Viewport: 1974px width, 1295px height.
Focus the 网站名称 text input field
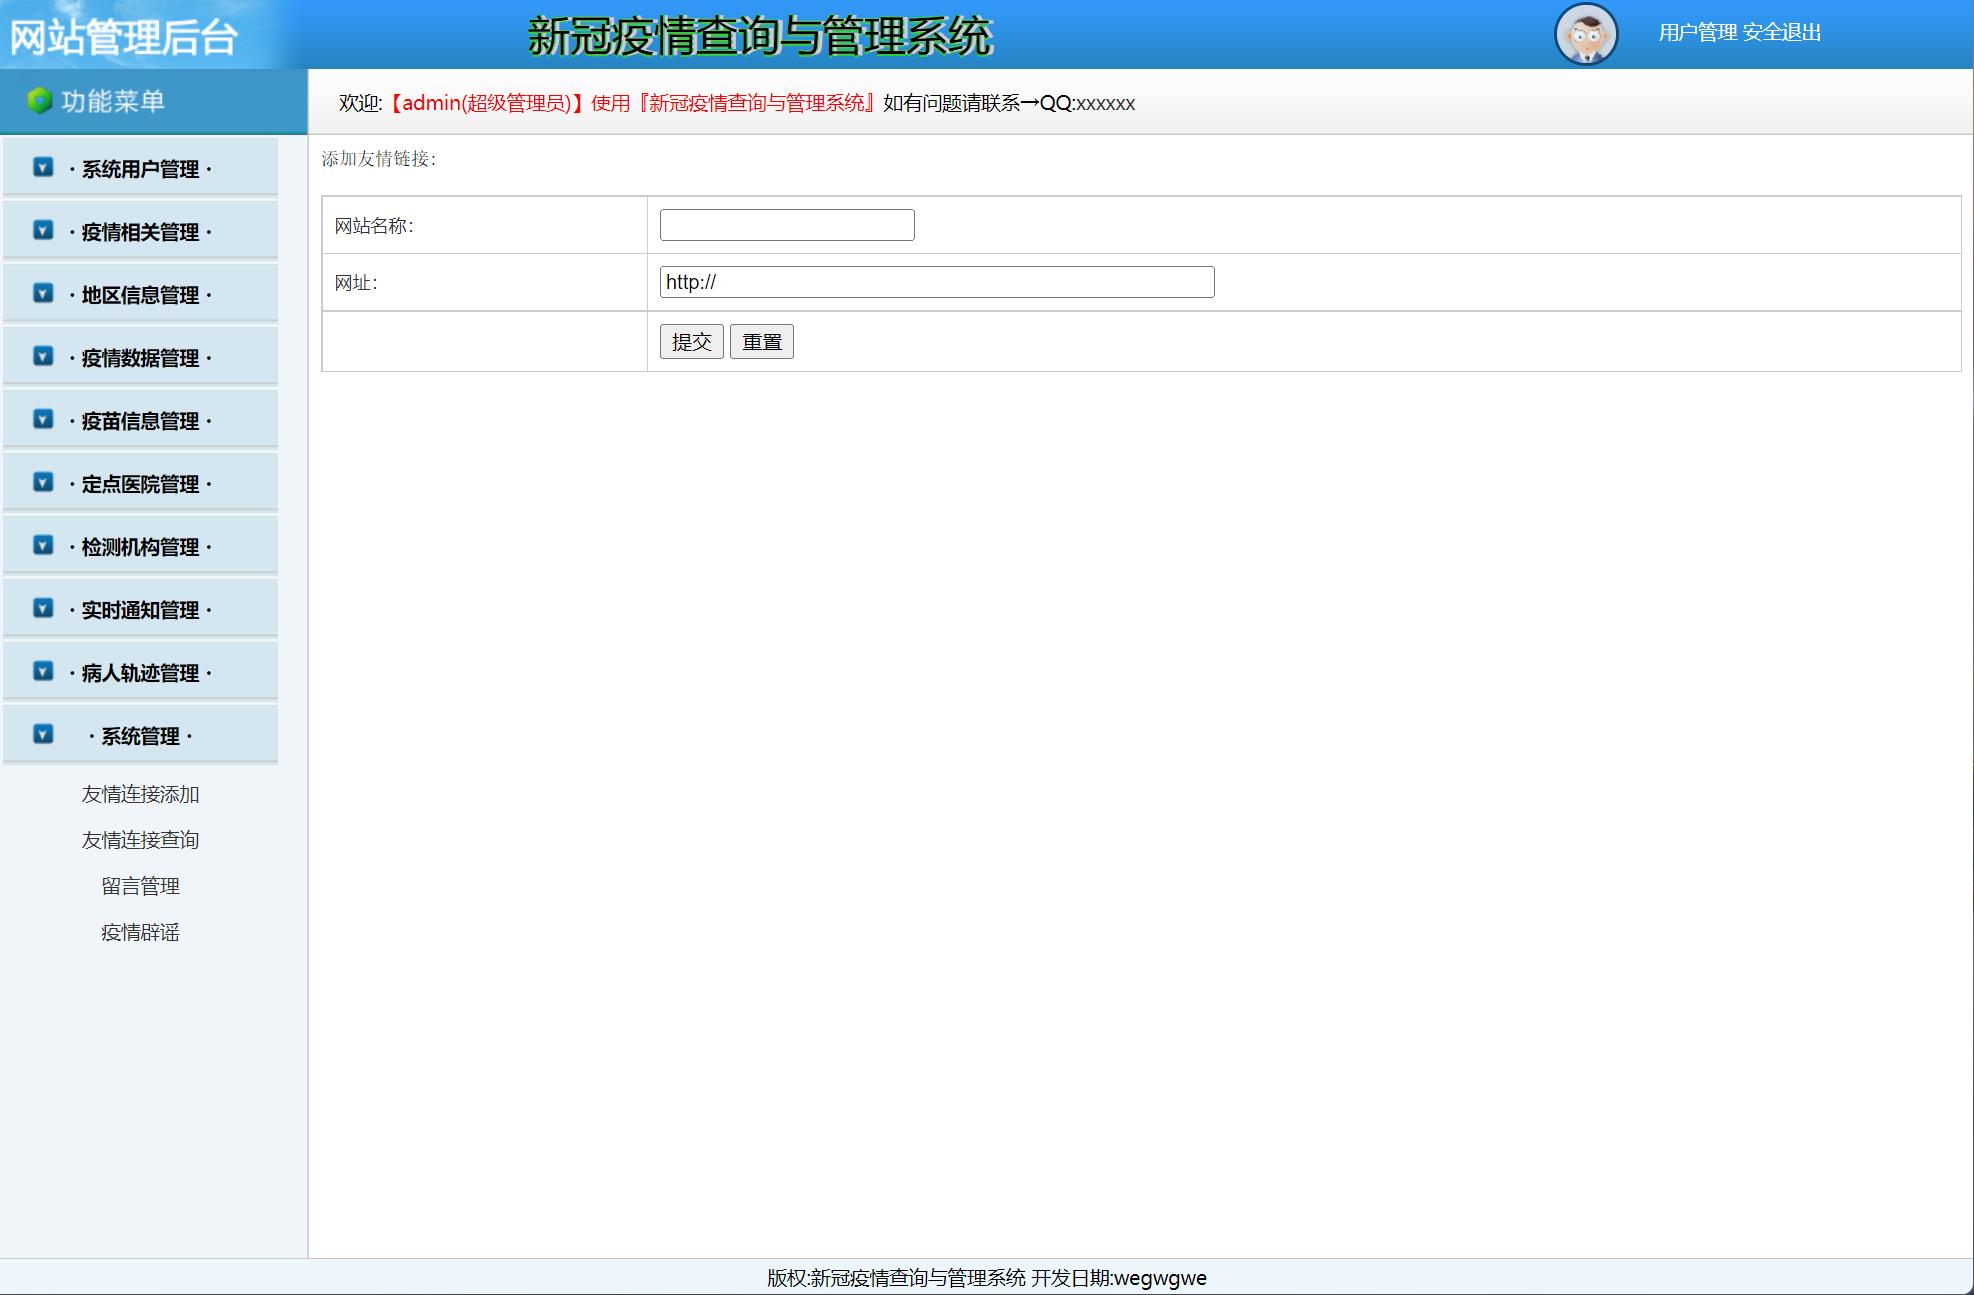(786, 225)
